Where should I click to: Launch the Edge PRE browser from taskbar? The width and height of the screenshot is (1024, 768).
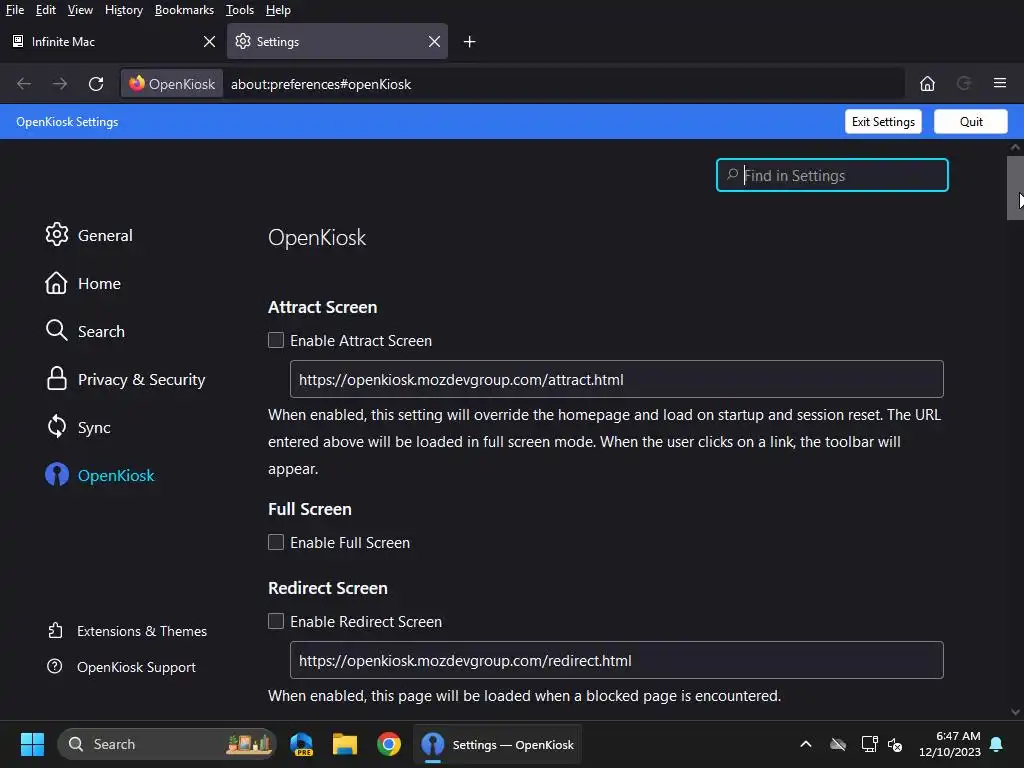point(302,744)
